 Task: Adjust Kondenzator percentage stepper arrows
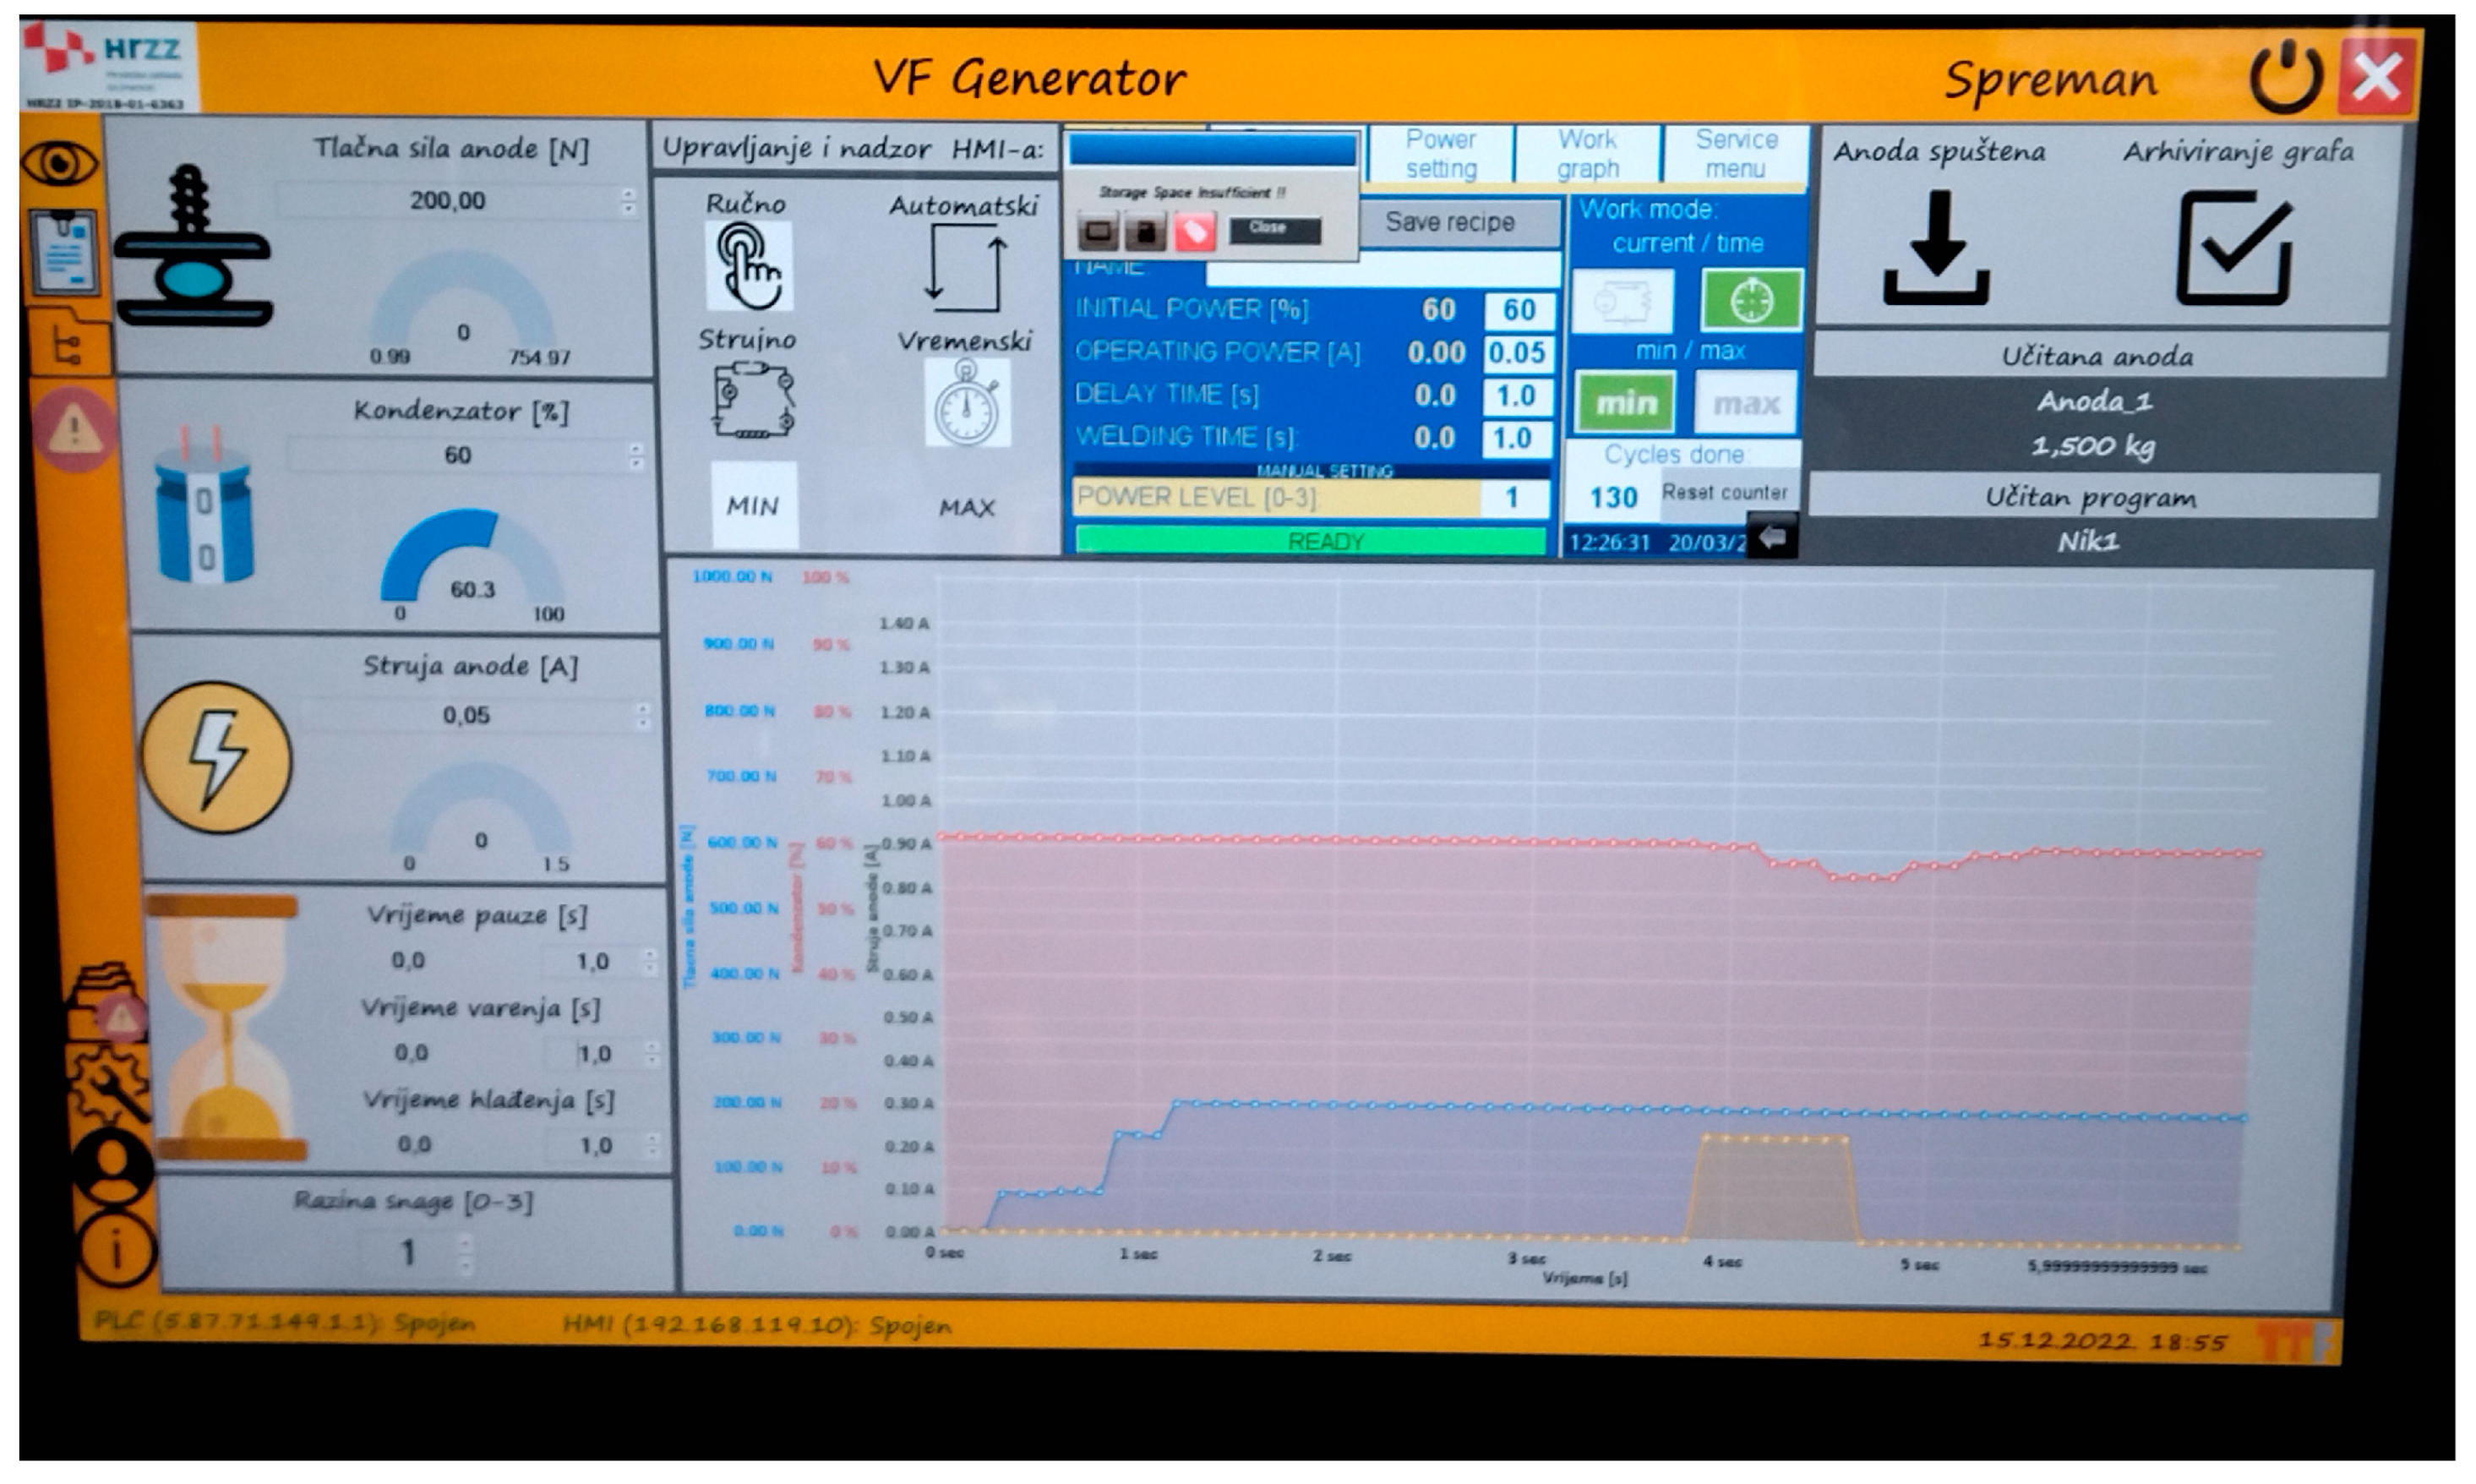pos(636,457)
